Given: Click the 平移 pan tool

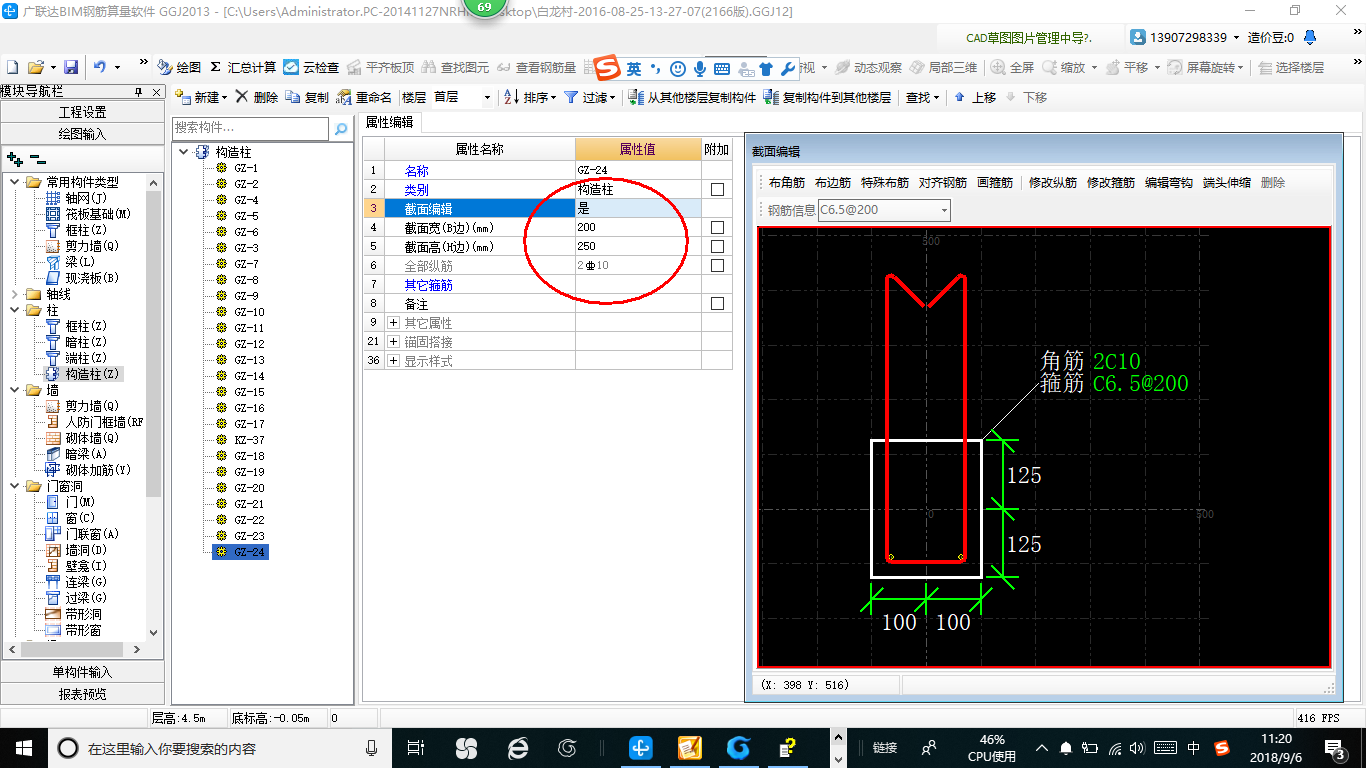Looking at the screenshot, I should coord(1125,67).
